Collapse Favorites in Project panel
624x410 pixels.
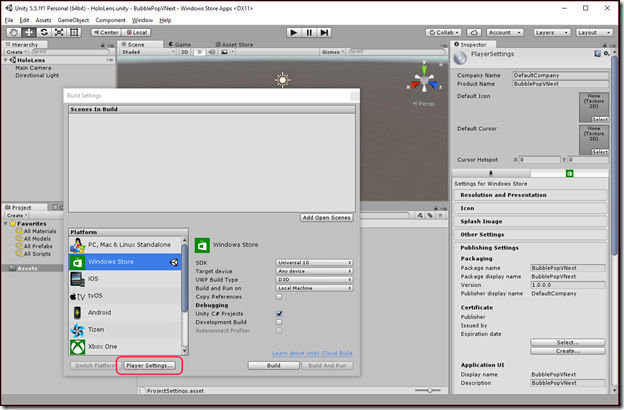(6, 224)
